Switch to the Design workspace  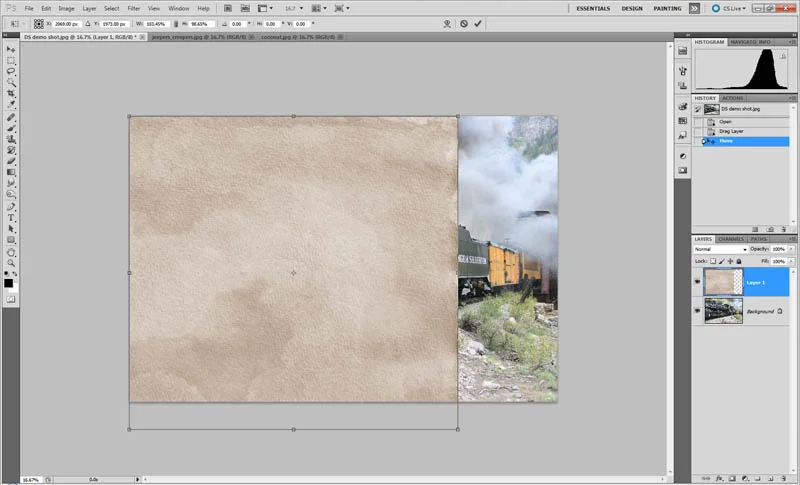tap(632, 9)
